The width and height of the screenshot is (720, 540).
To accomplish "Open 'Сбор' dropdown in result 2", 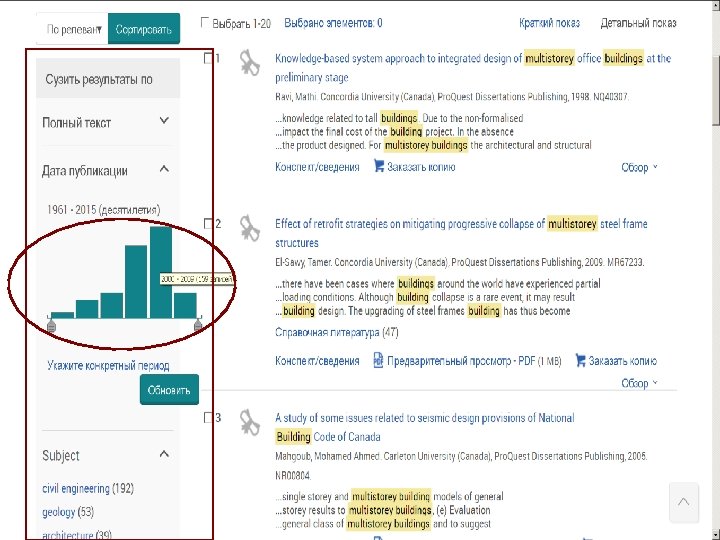I will [x=639, y=383].
